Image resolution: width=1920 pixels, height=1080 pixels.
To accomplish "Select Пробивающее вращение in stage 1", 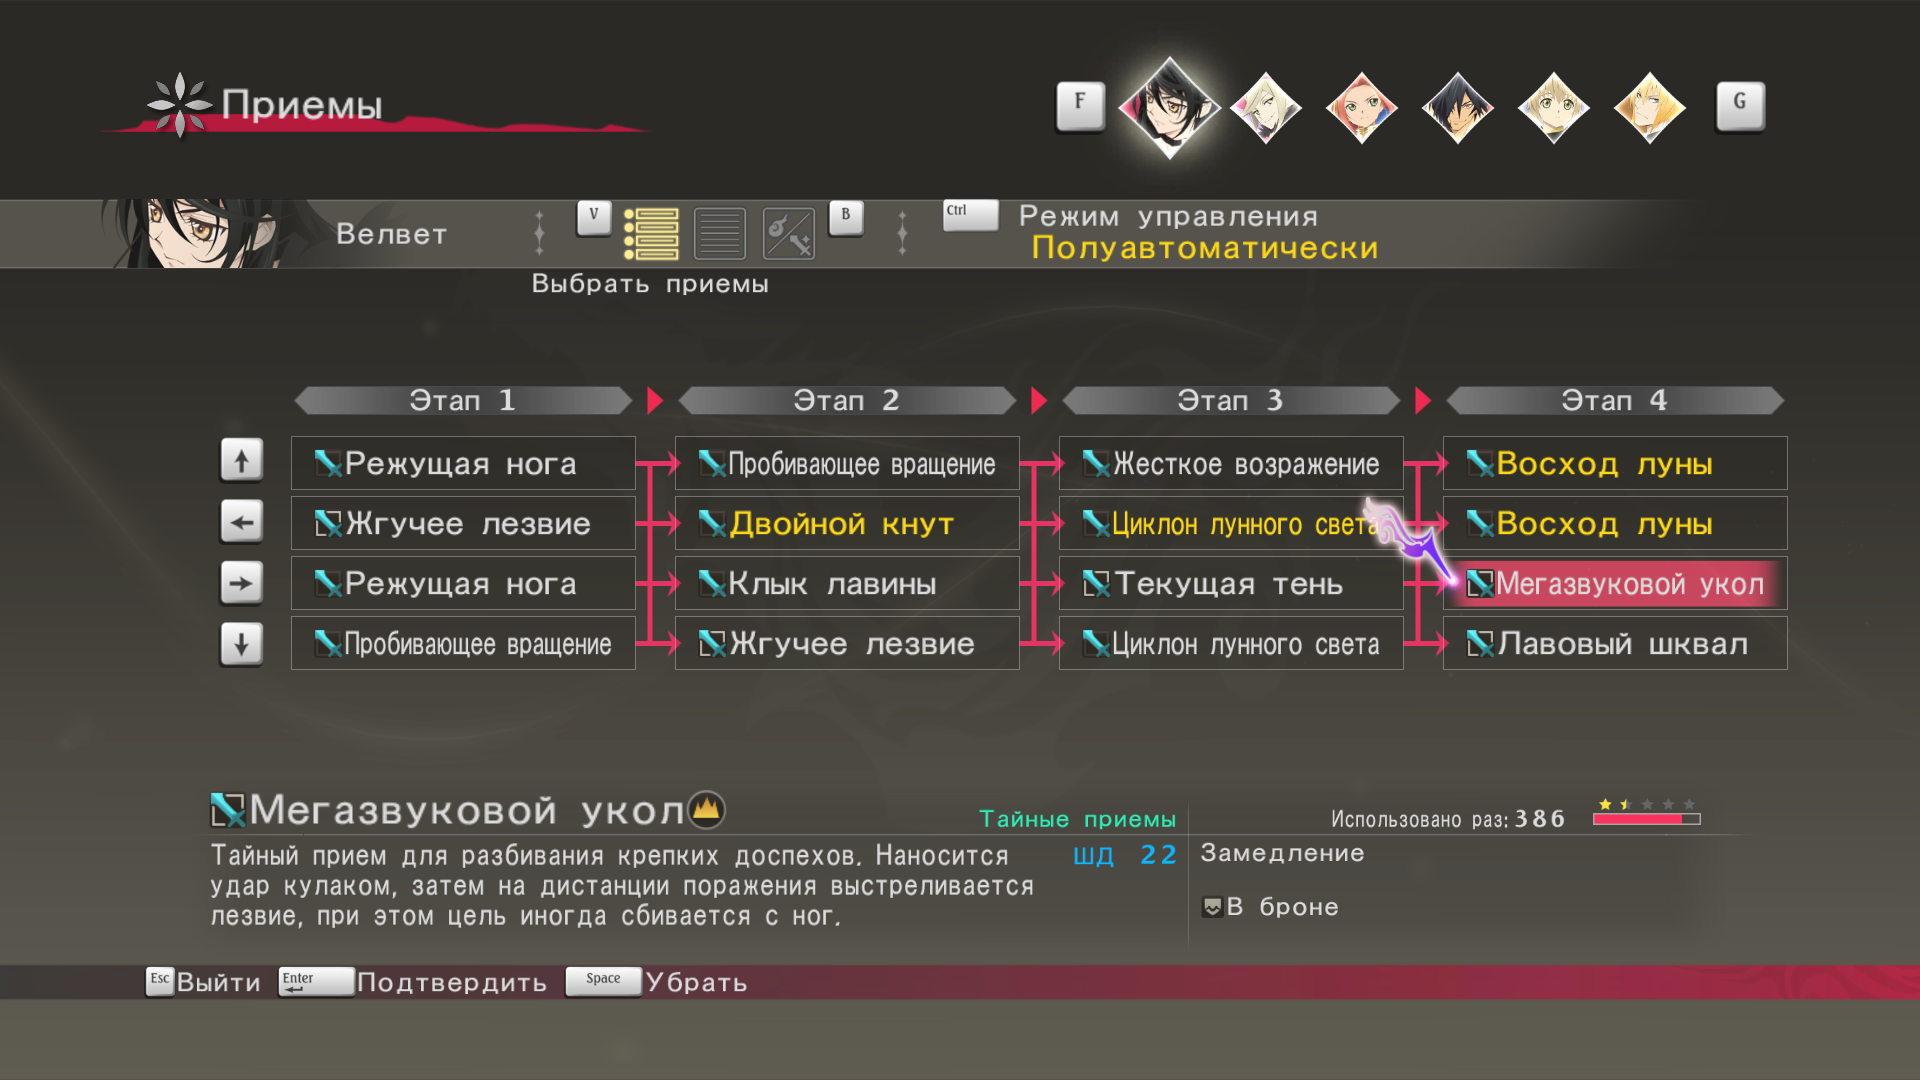I will [463, 643].
